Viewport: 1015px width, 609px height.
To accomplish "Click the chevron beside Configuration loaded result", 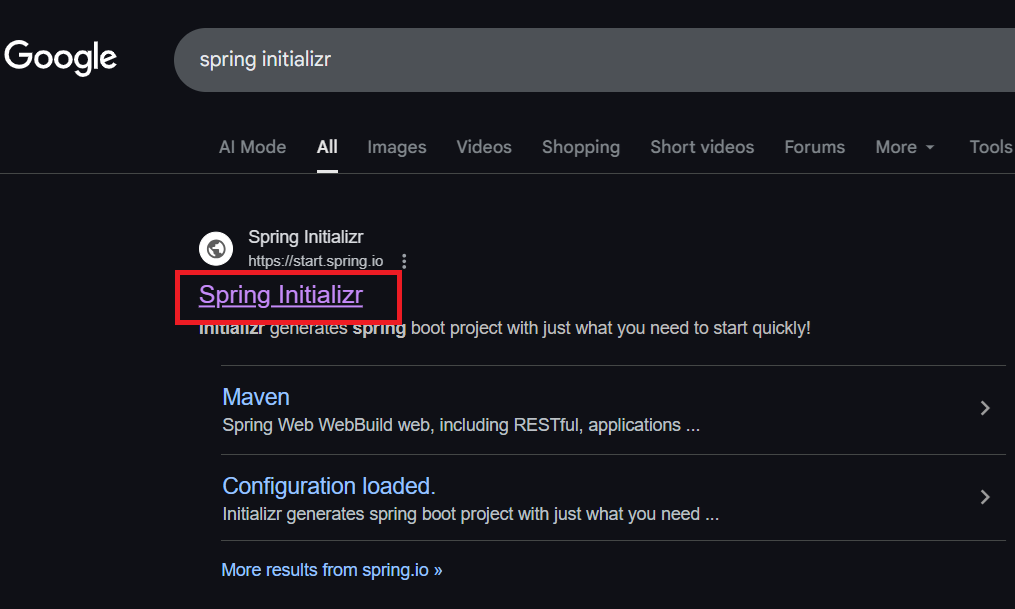I will (x=985, y=497).
